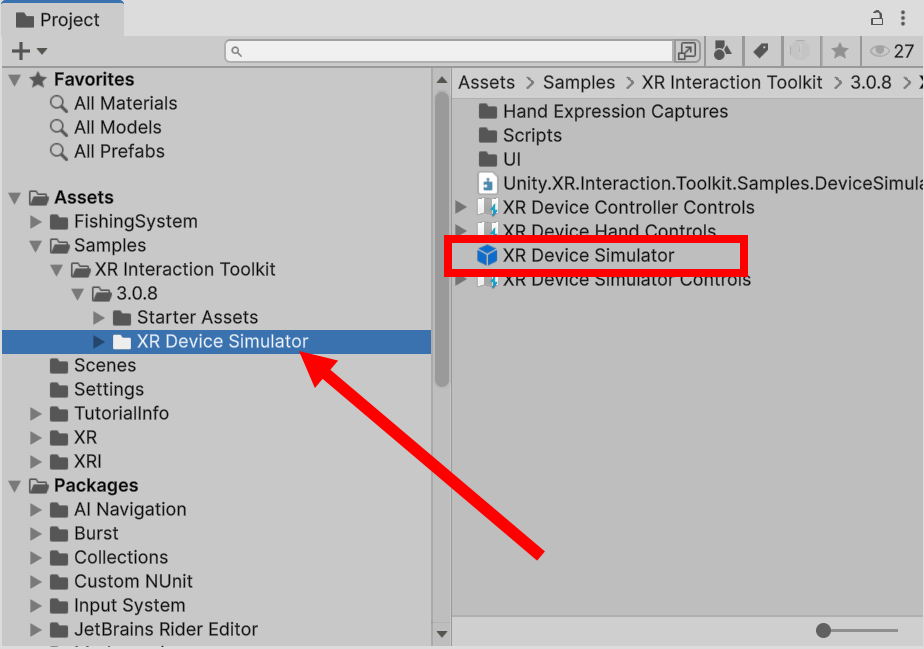Adjust the icon size slider
Viewport: 924px width, 649px height.
[x=824, y=631]
